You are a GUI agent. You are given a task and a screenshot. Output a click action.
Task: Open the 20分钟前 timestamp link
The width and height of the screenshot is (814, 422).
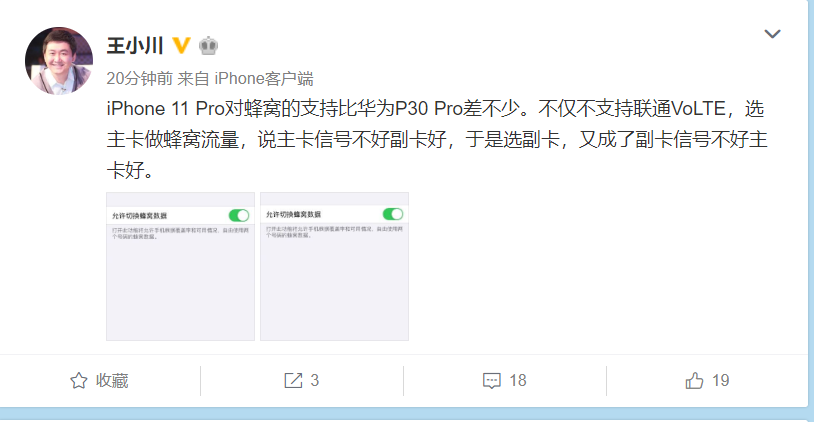click(140, 78)
